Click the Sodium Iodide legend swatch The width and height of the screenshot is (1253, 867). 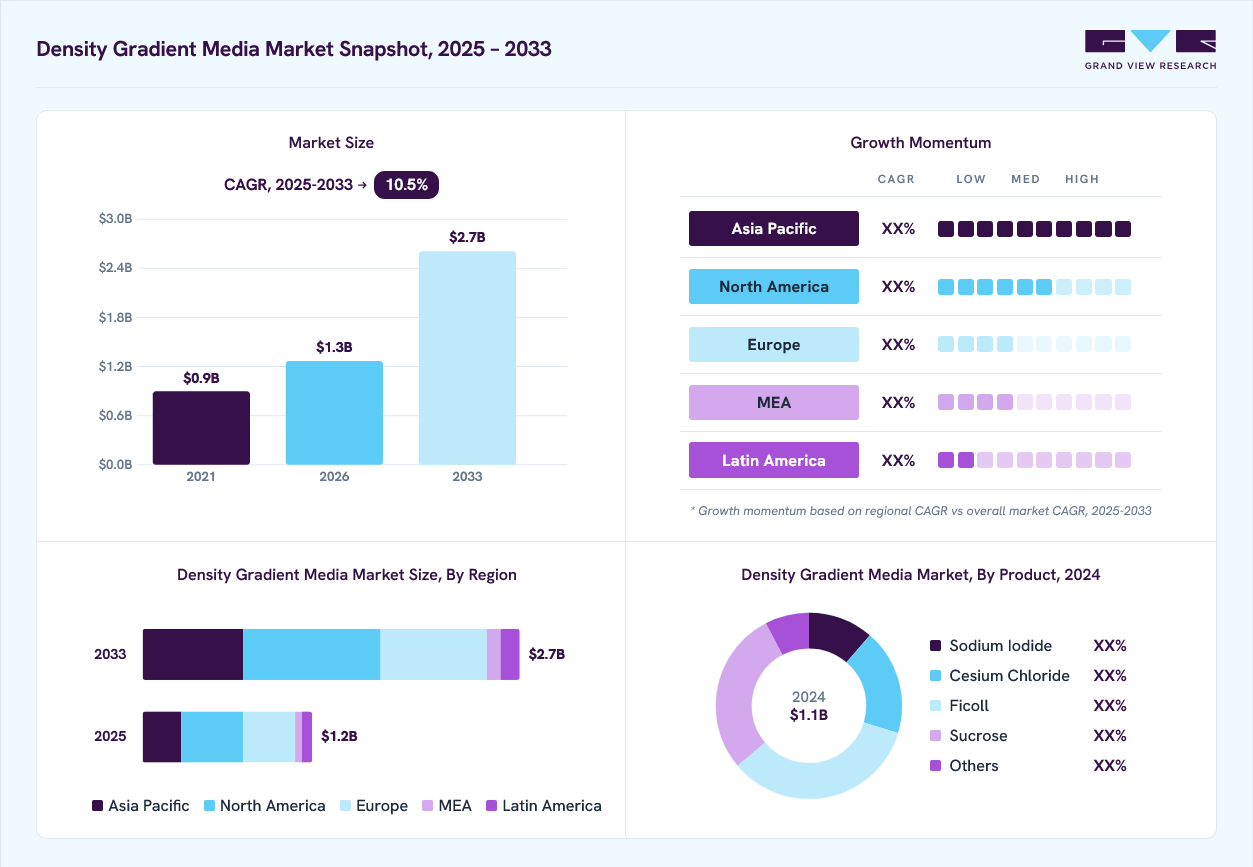point(936,646)
